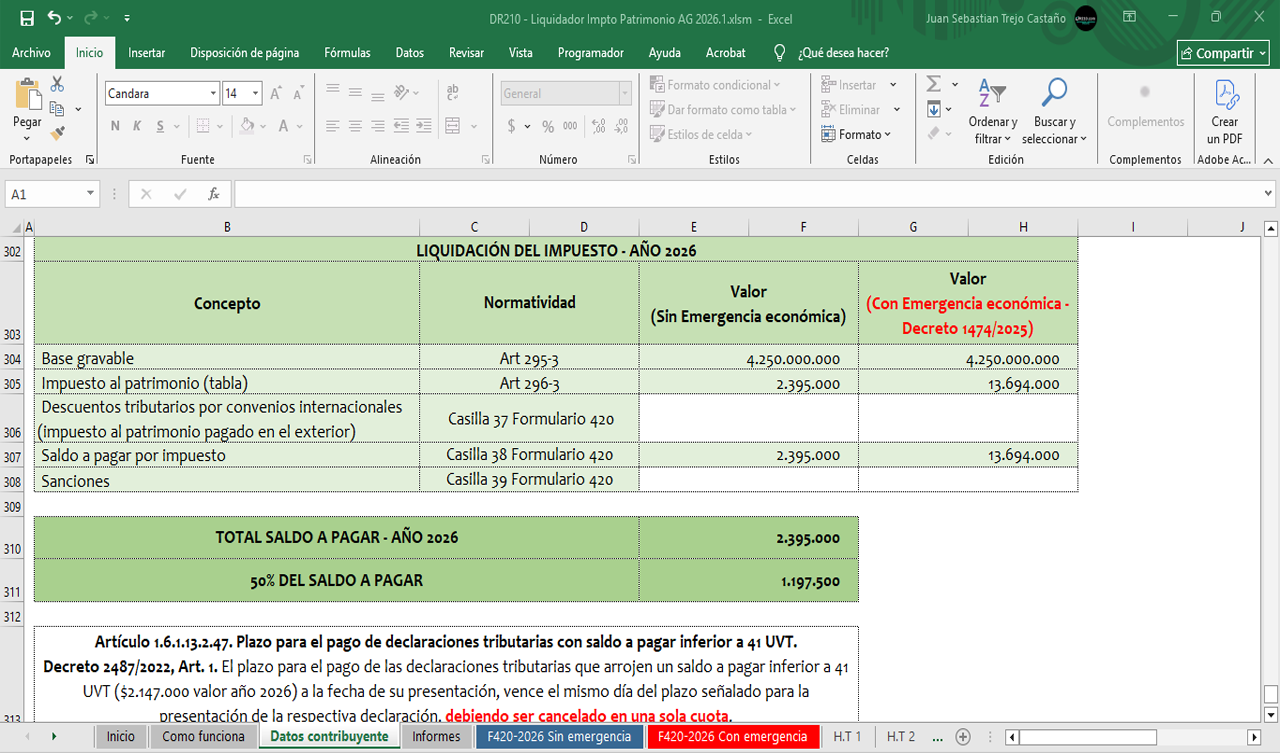The height and width of the screenshot is (753, 1280).
Task: Switch to F420-2026 Con emergencia sheet
Action: (x=732, y=737)
